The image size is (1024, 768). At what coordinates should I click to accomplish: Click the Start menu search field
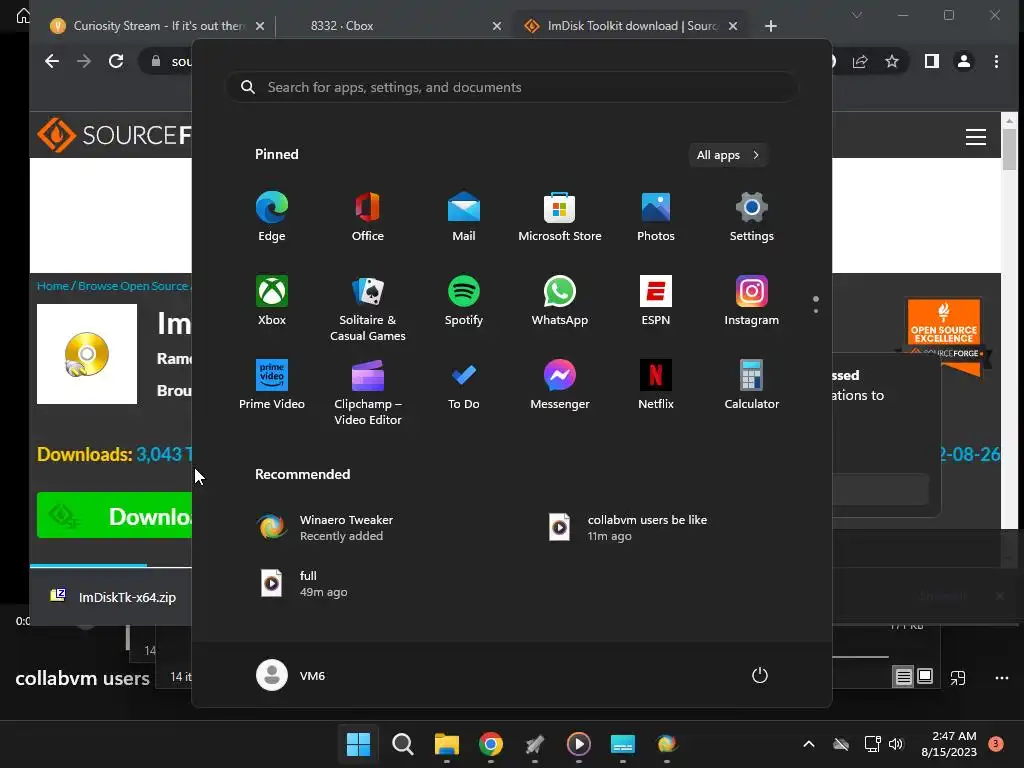[x=512, y=88]
